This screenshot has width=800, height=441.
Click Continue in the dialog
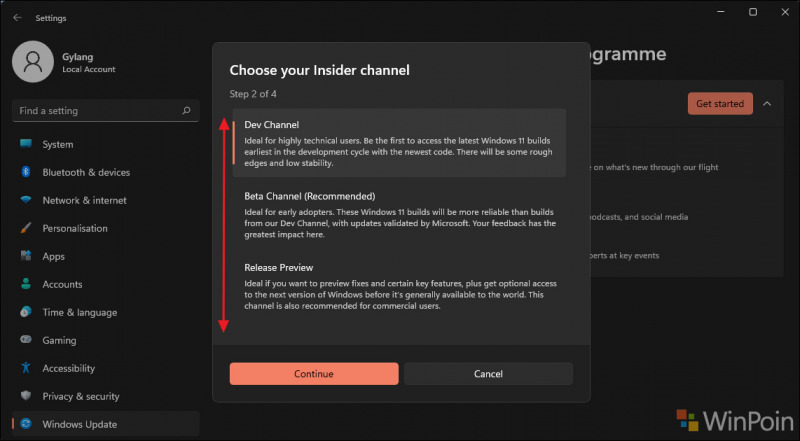click(314, 374)
